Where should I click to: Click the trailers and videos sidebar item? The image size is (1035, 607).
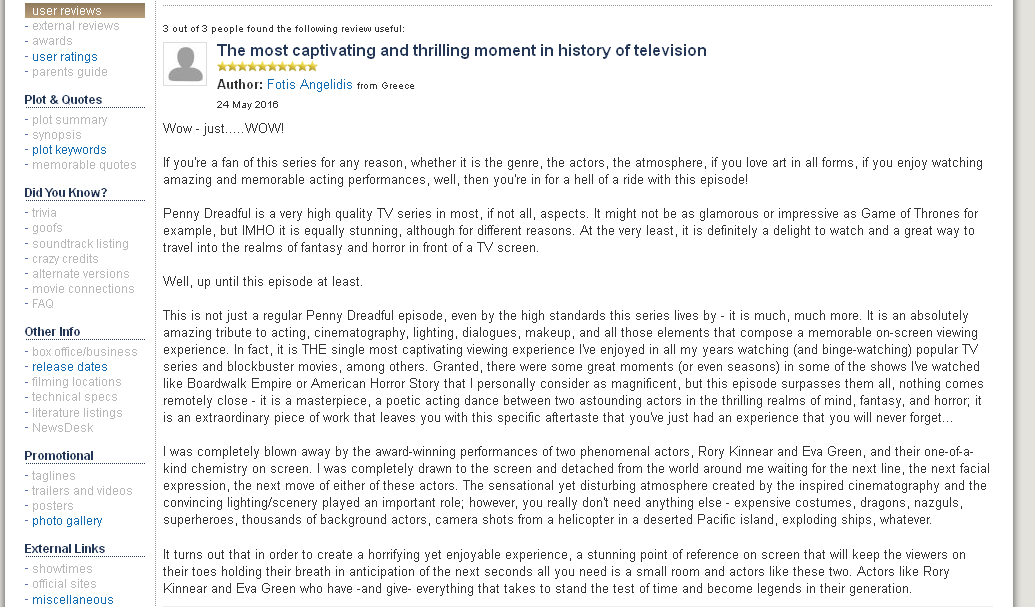[82, 491]
